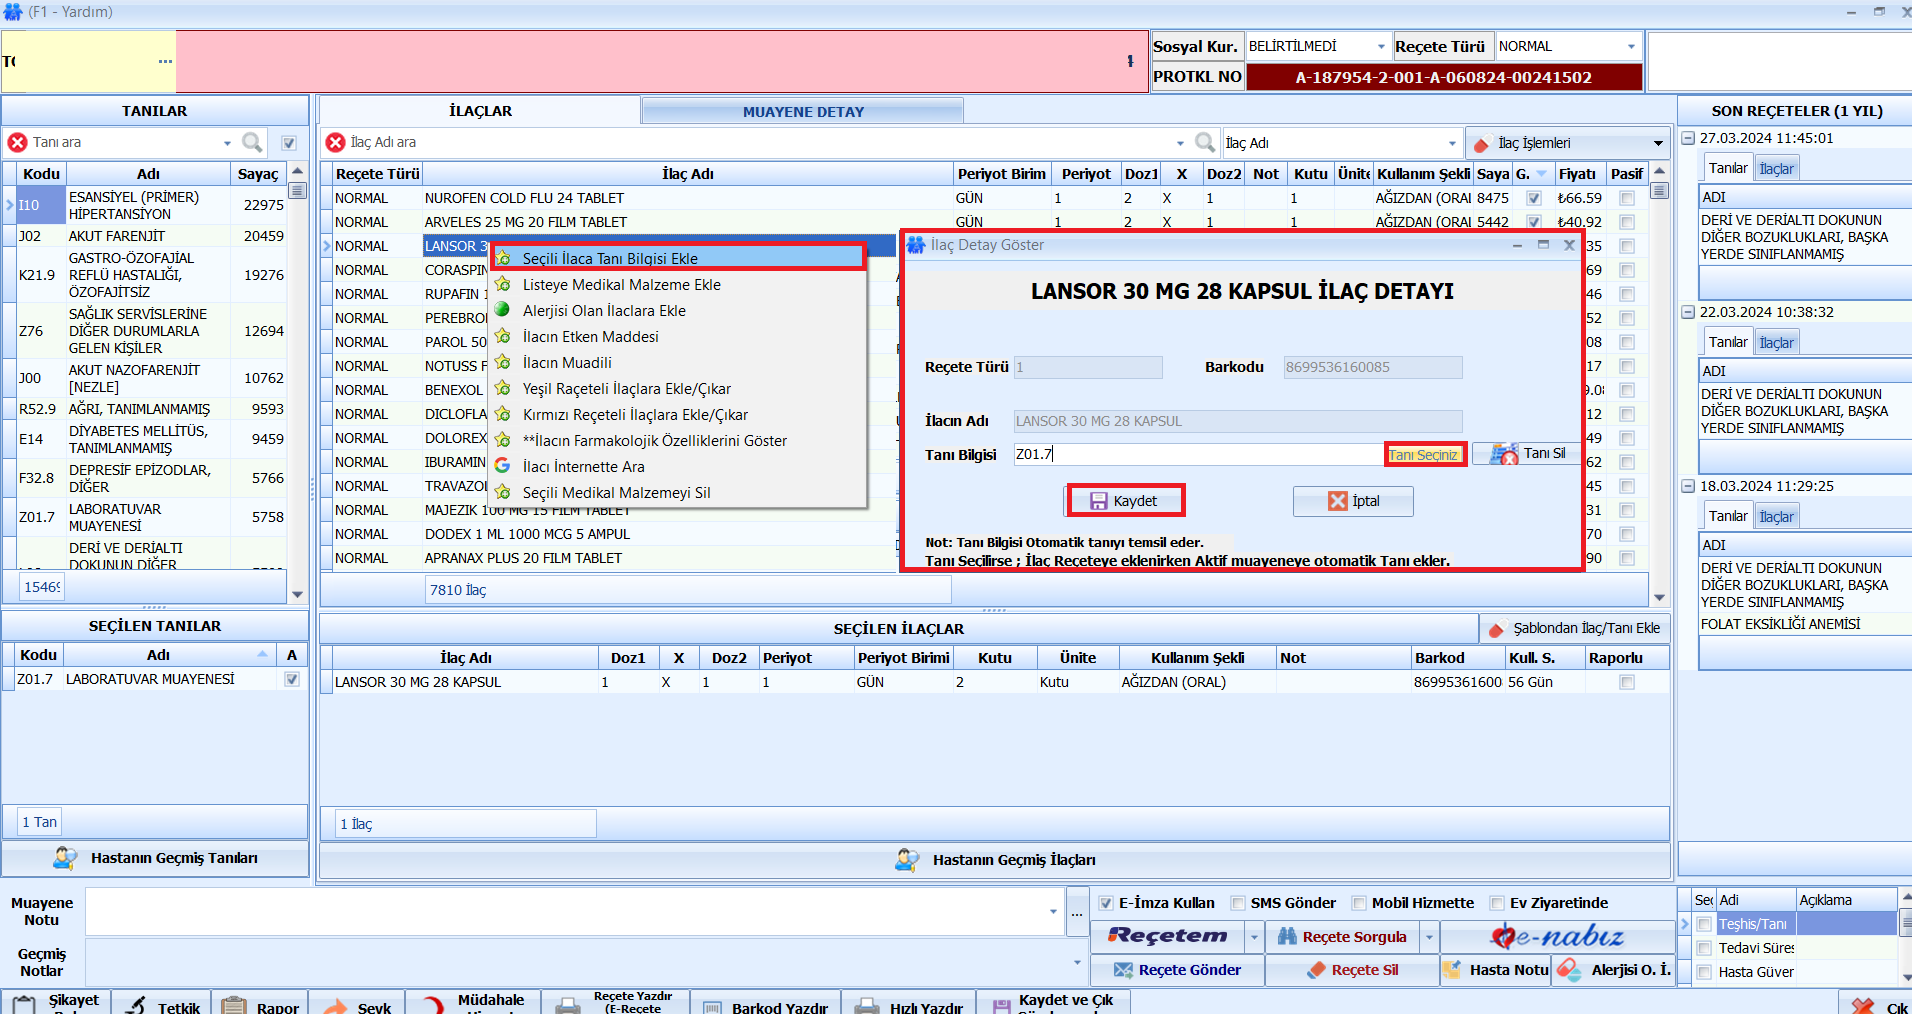Open İlaçlar tab under 27.03.2024 prescription

point(1776,168)
